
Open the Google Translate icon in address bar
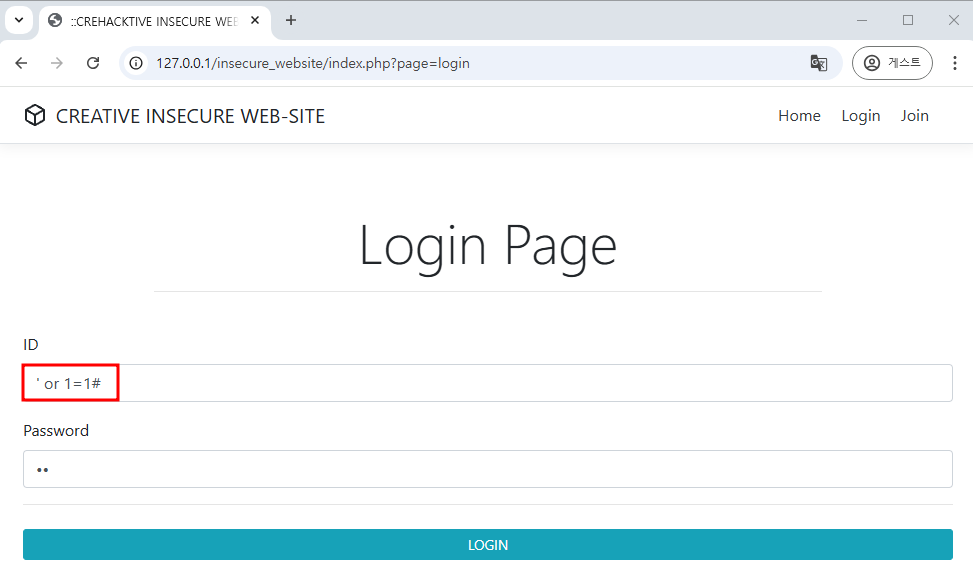pyautogui.click(x=818, y=63)
